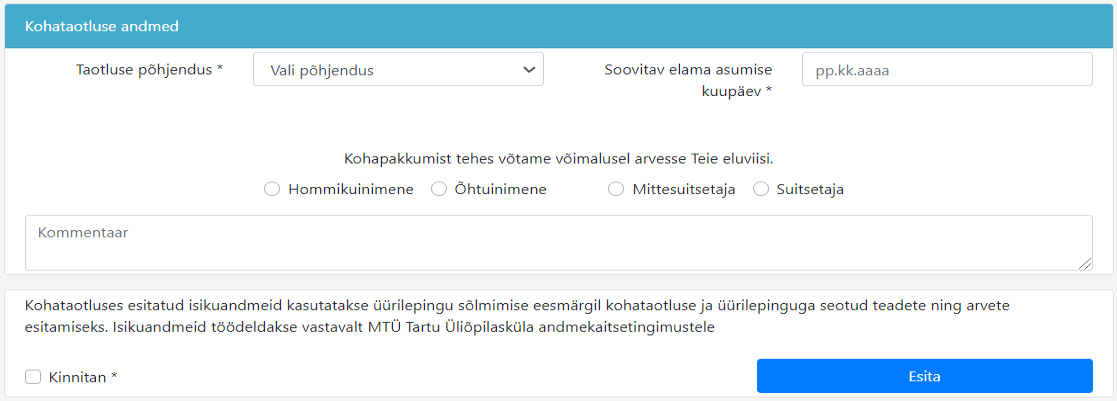Click the Kinnitan label text
Screen dimensions: 1117x401
[x=83, y=377]
